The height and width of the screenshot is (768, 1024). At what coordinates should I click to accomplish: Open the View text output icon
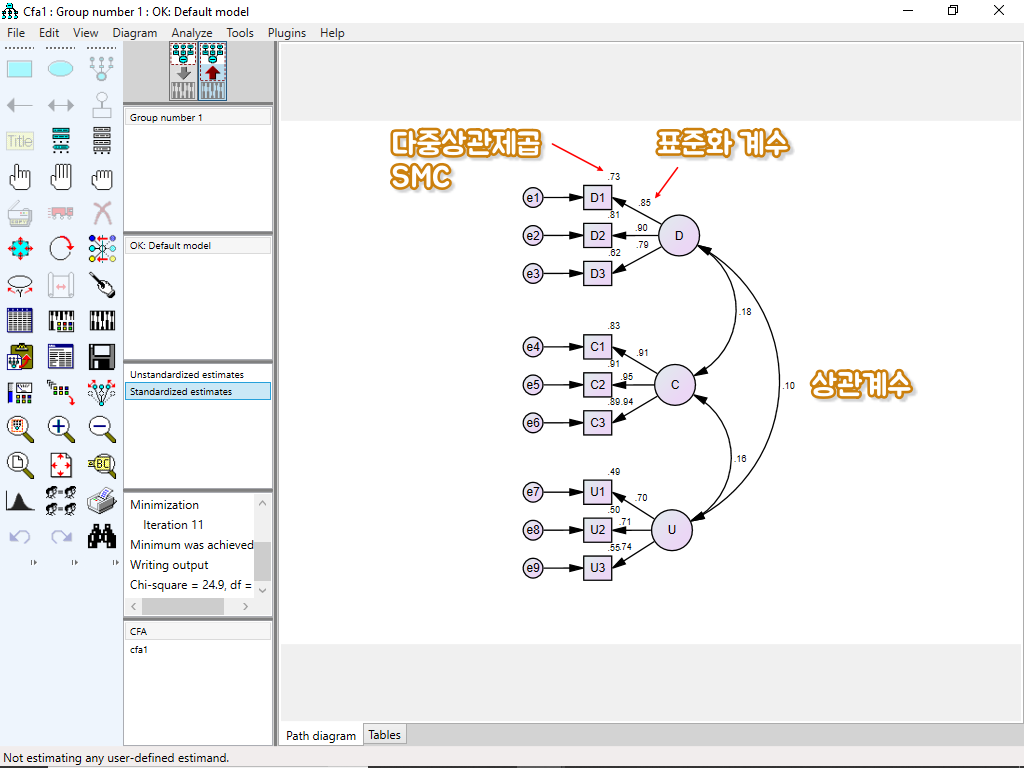(x=61, y=357)
